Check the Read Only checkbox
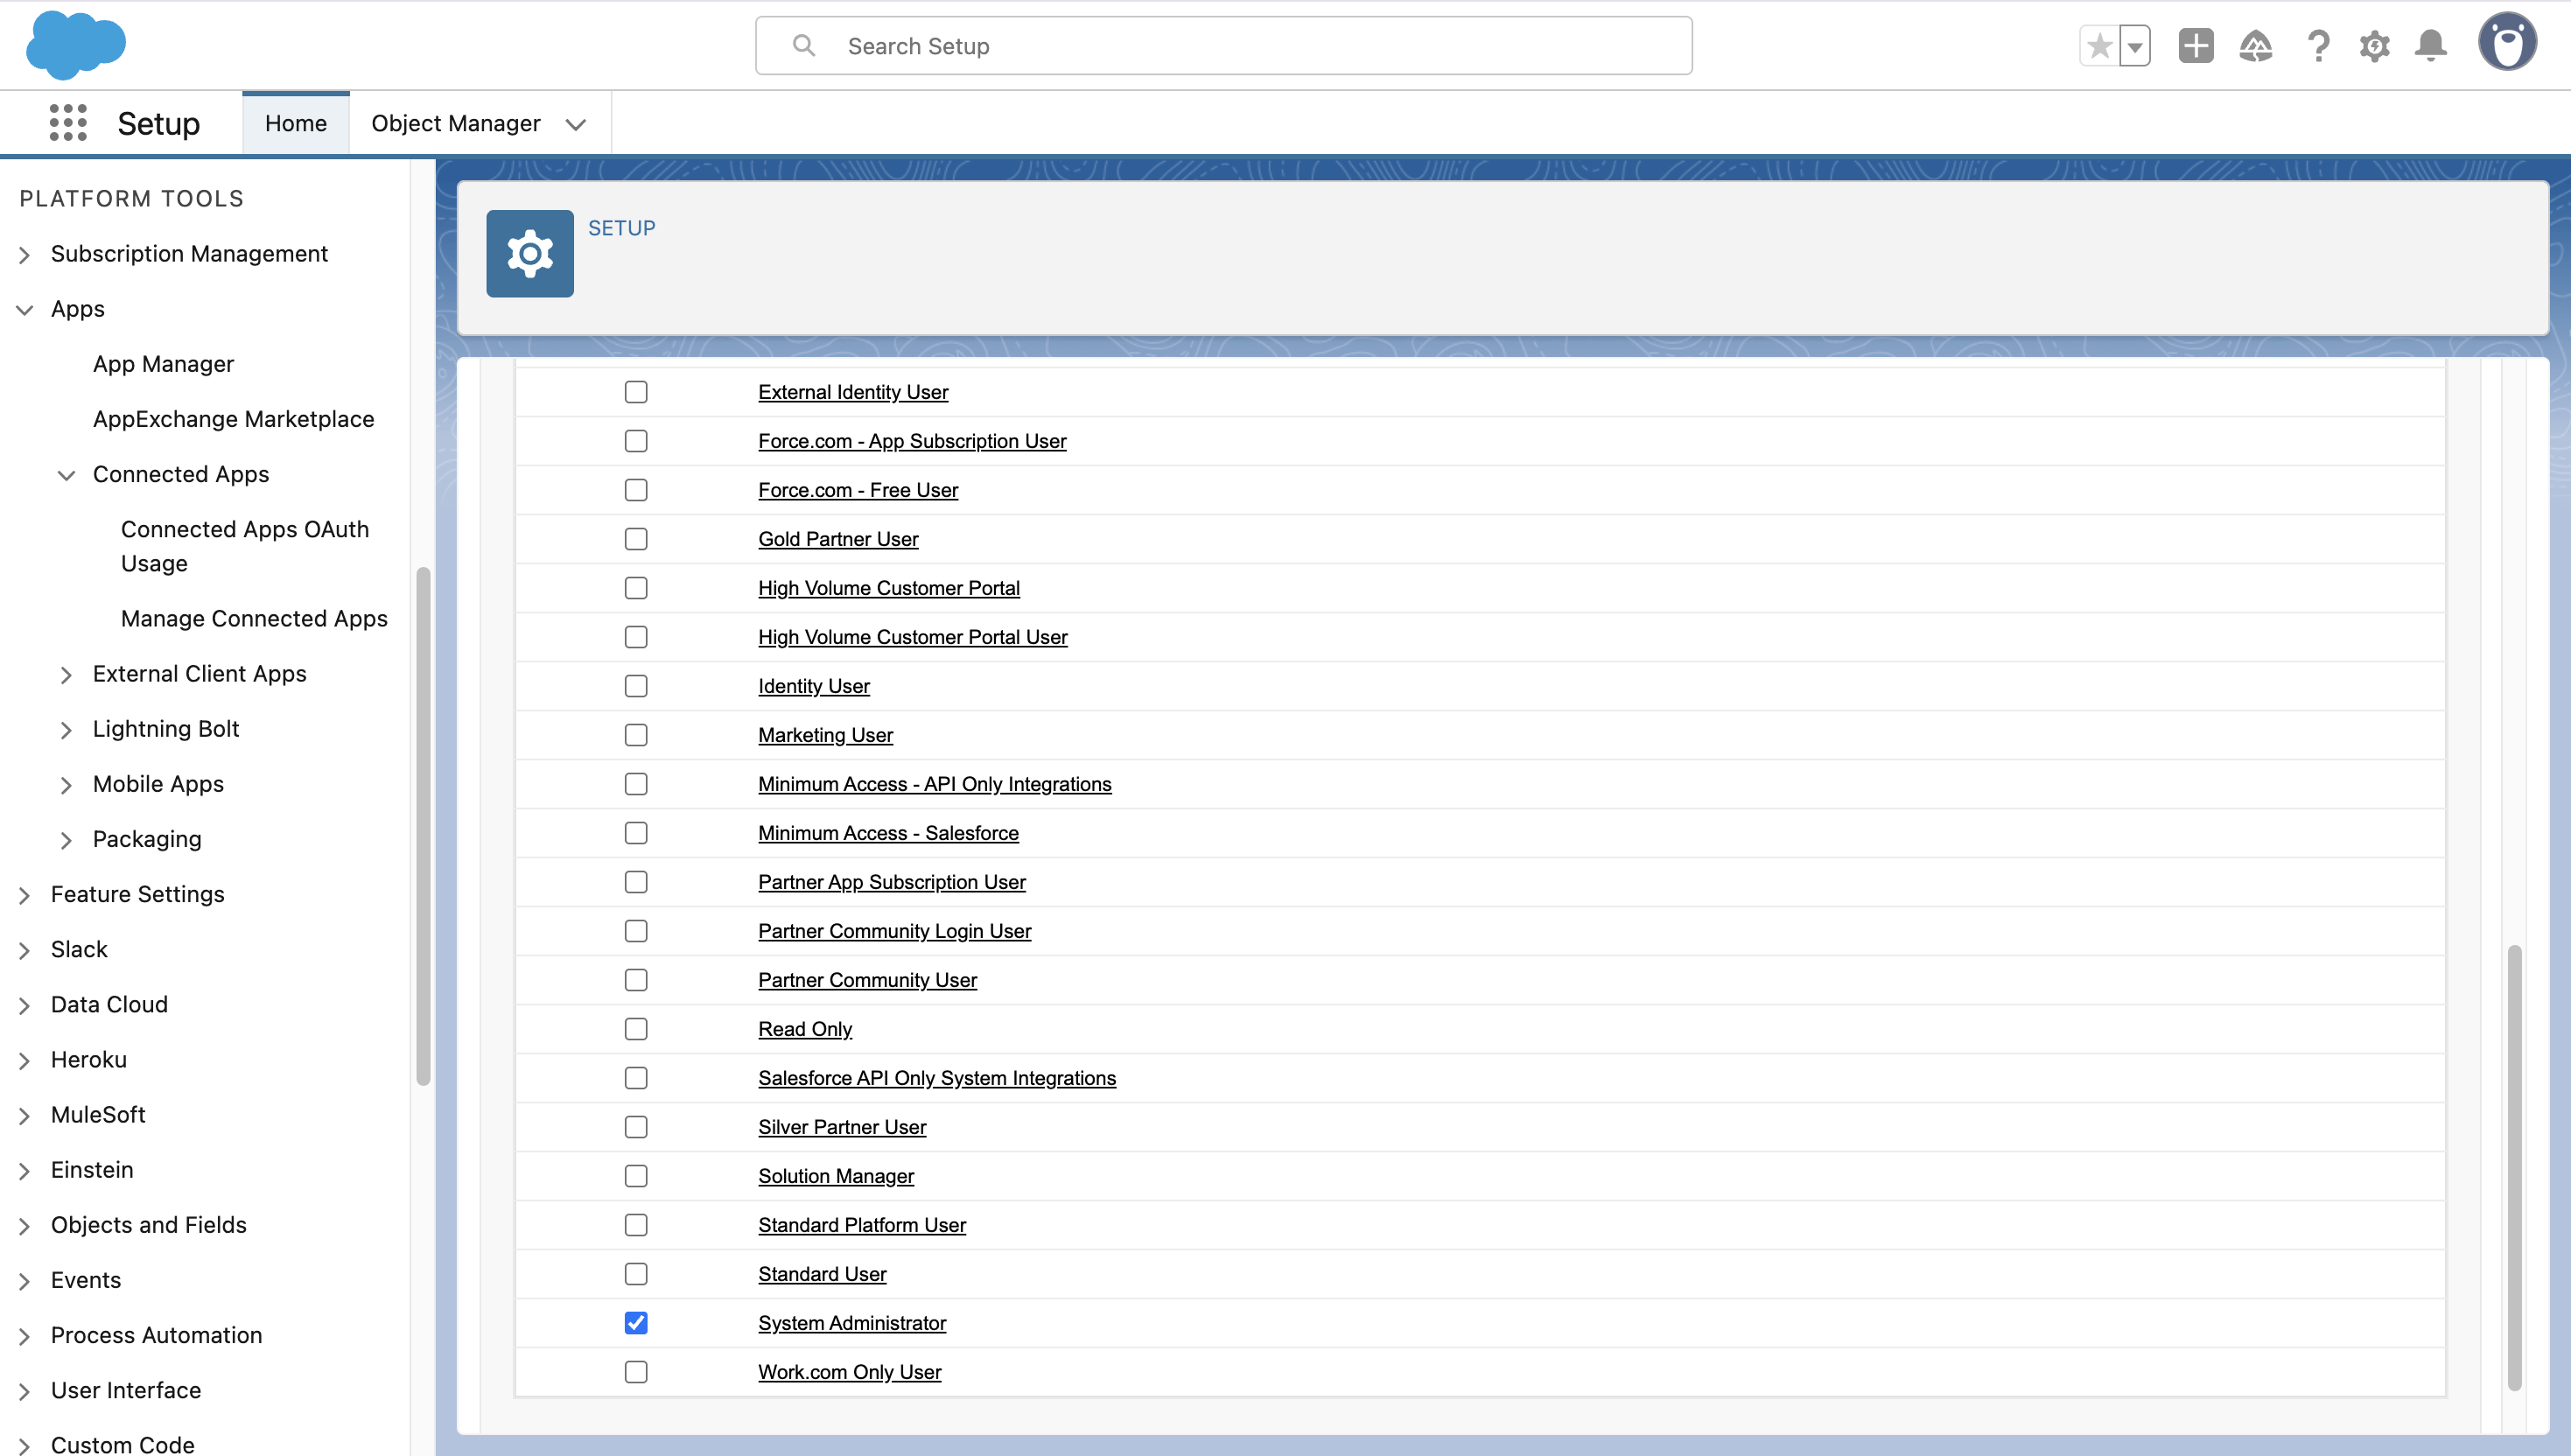Viewport: 2571px width, 1456px height. 636,1029
